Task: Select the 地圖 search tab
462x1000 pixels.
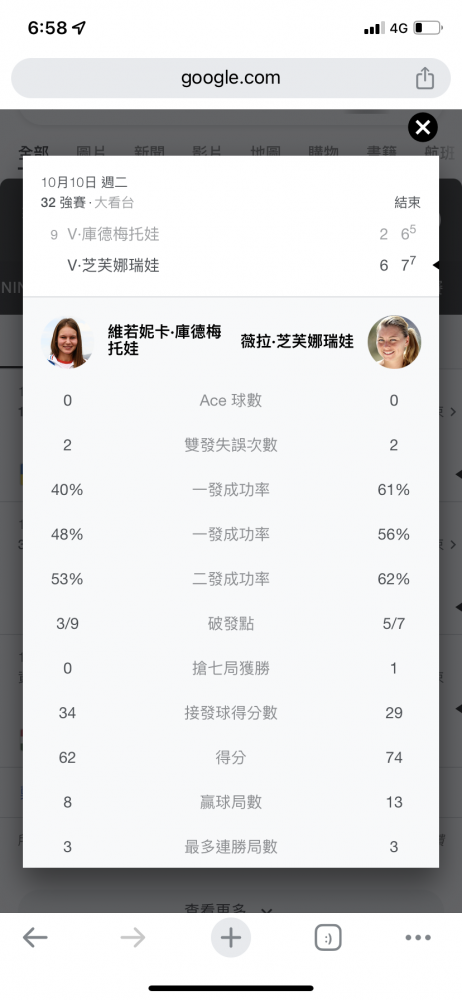Action: [x=265, y=152]
